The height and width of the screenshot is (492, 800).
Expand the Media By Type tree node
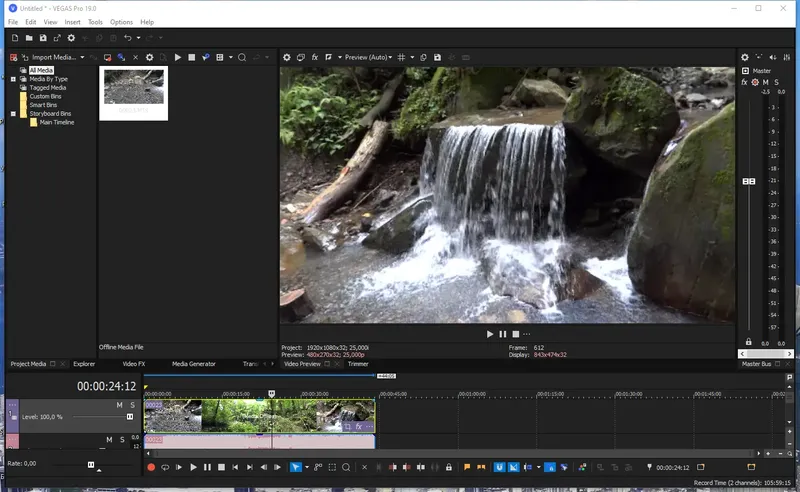click(x=13, y=78)
